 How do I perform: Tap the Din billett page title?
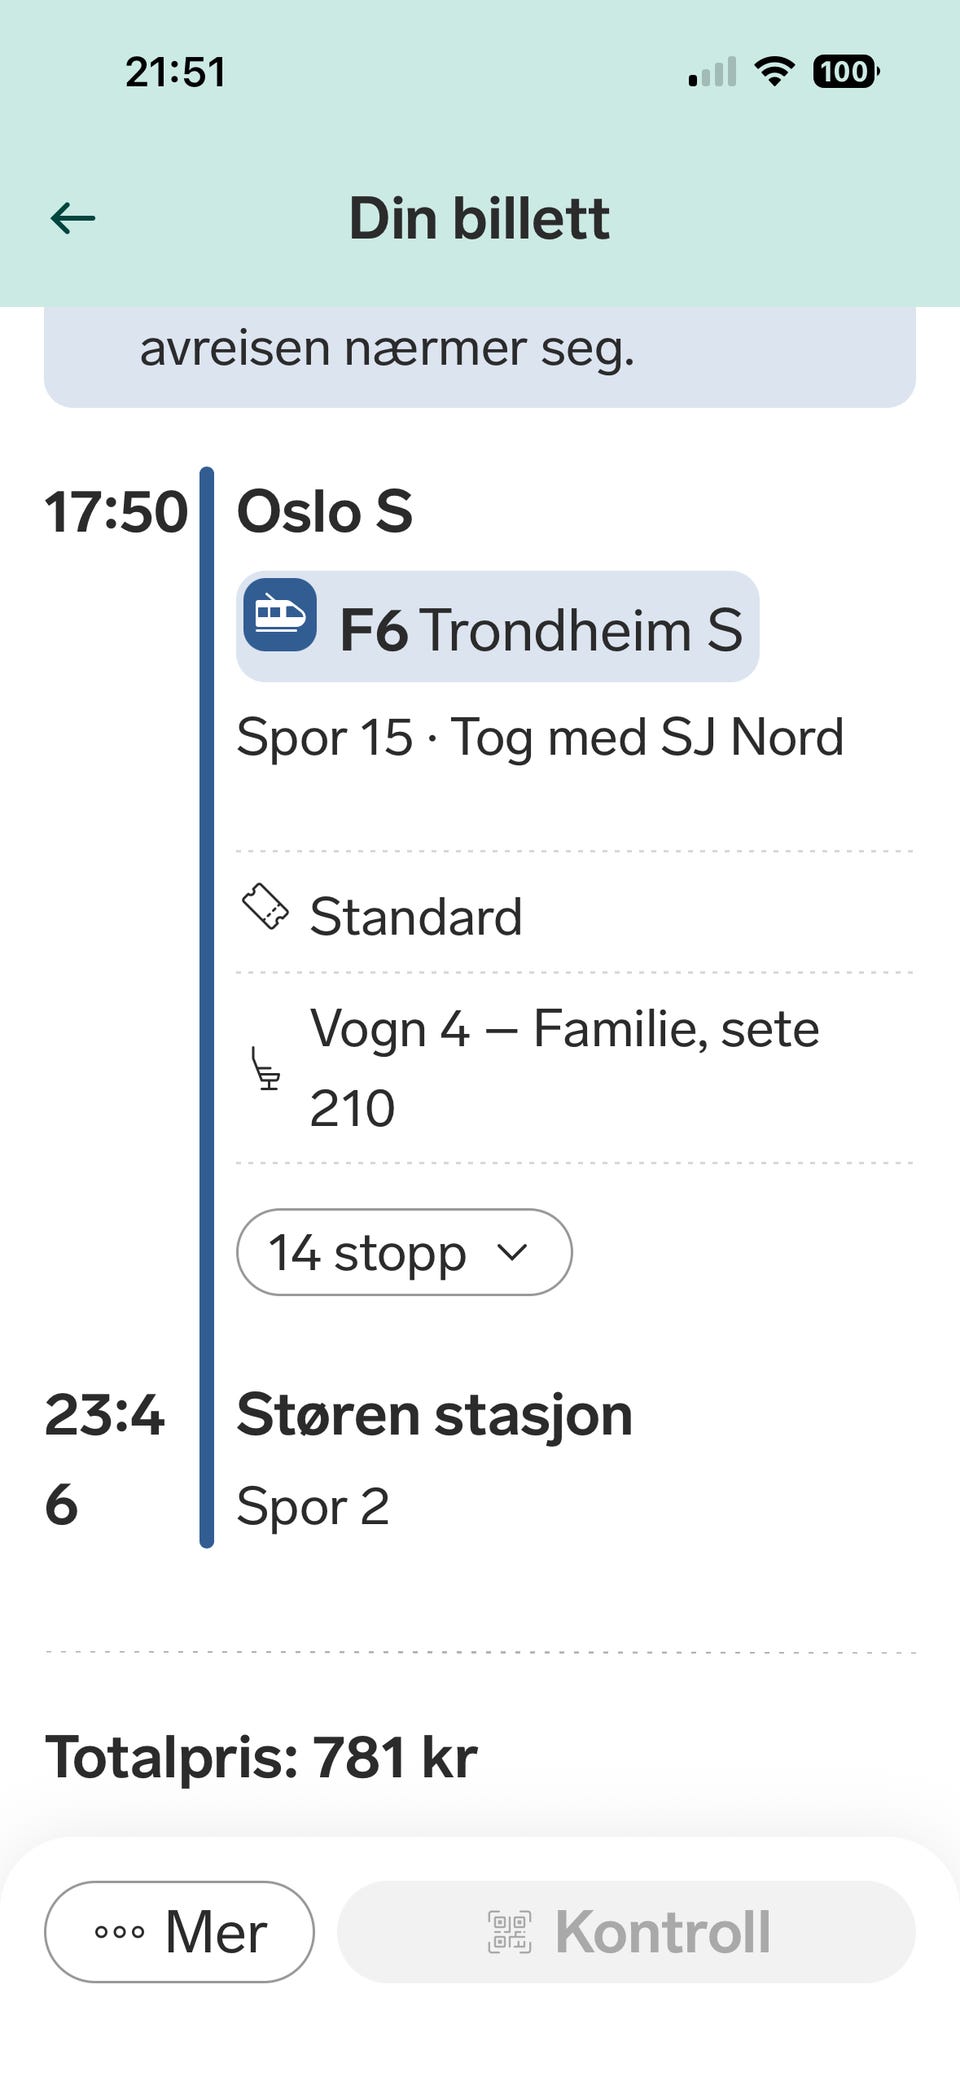pyautogui.click(x=479, y=218)
